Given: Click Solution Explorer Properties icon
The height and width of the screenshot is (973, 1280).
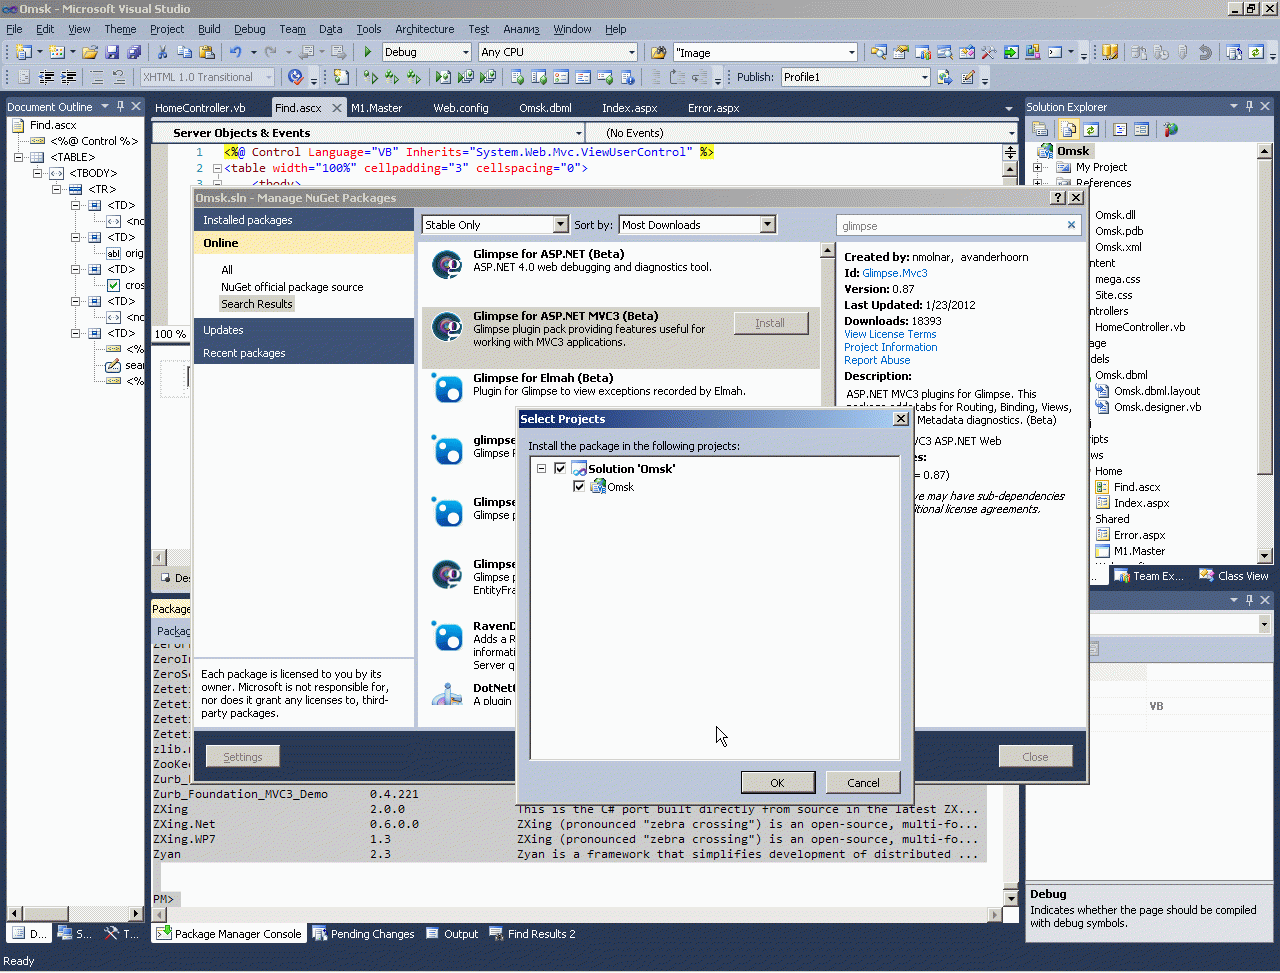Looking at the screenshot, I should point(1040,129).
